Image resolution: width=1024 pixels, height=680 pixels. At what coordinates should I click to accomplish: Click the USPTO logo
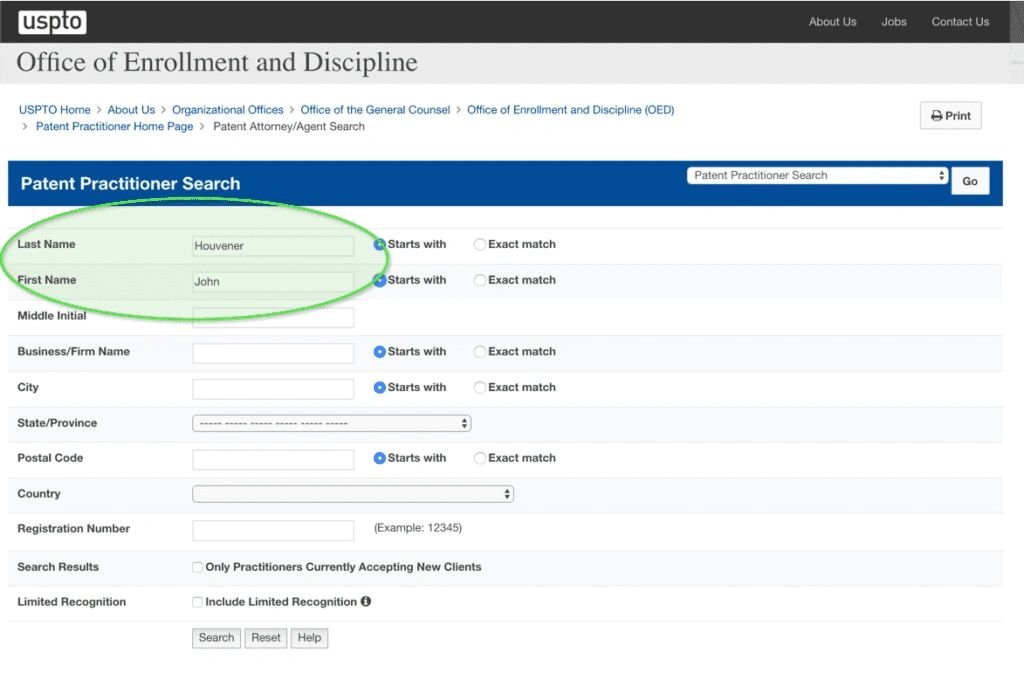[x=52, y=22]
